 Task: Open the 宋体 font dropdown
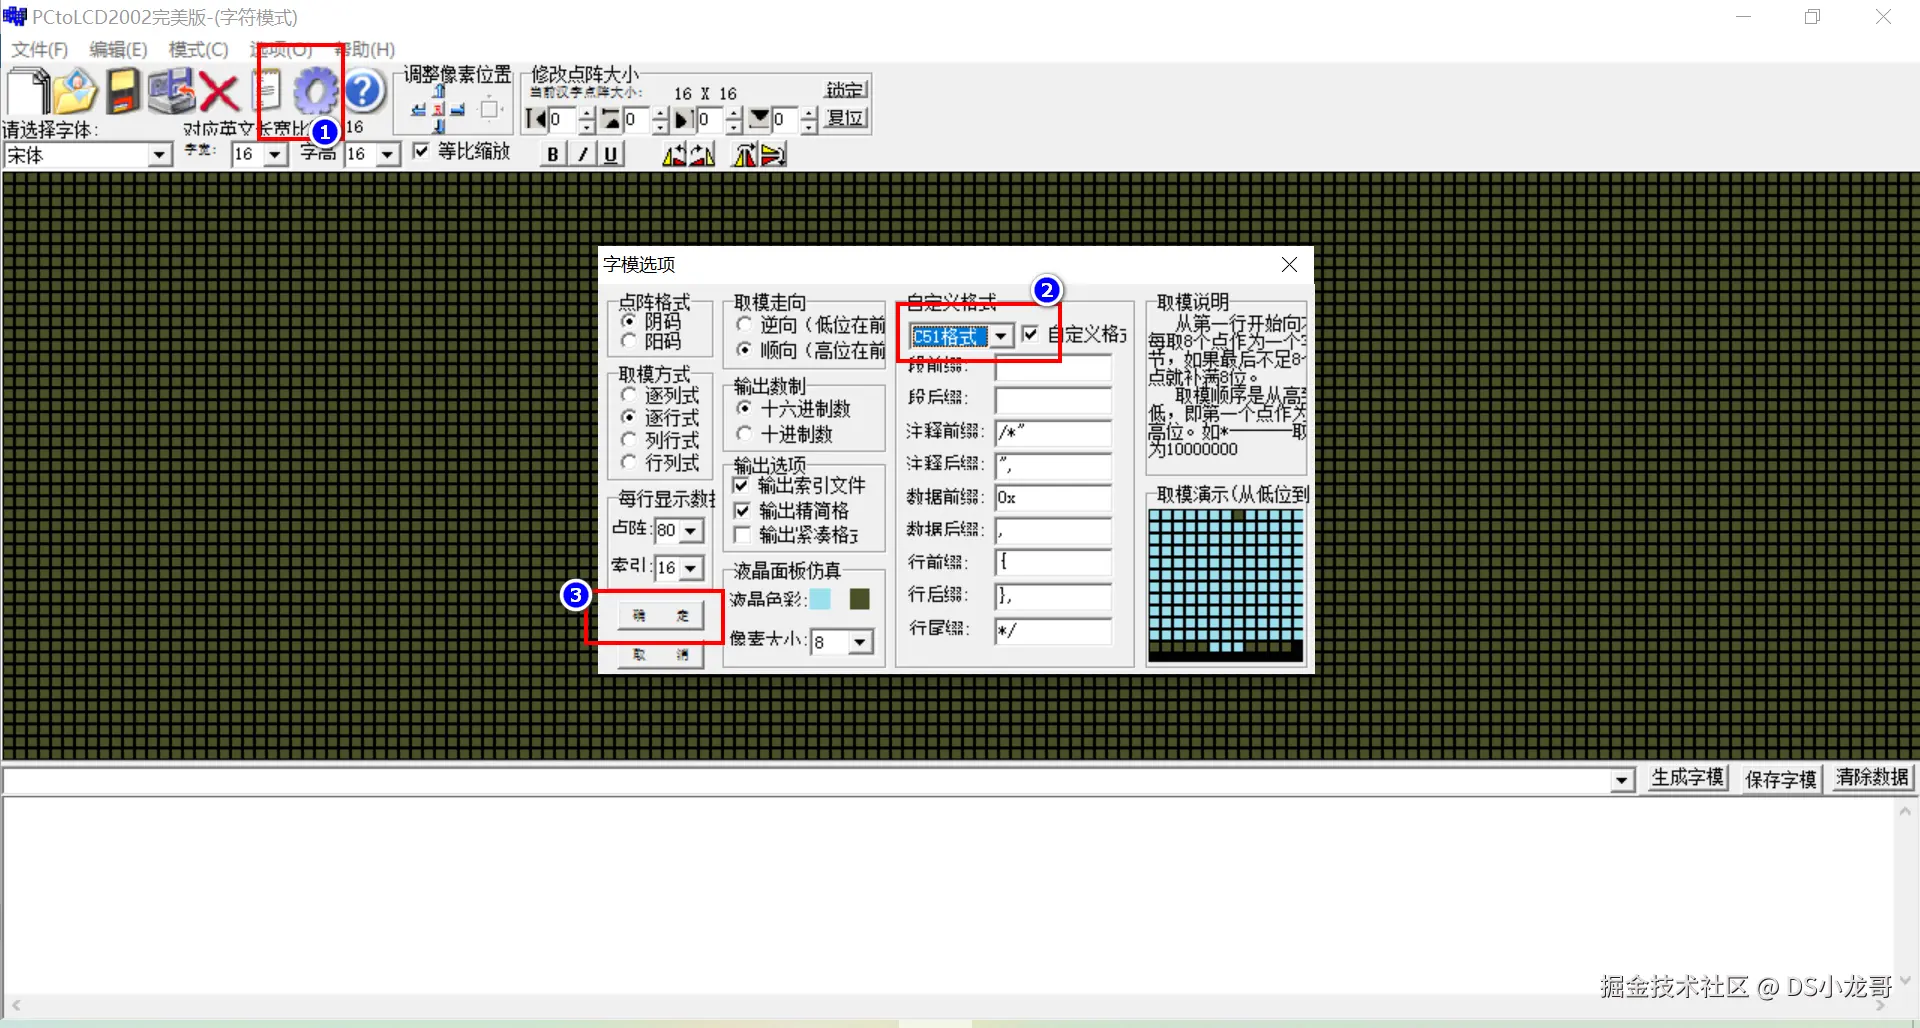[x=159, y=154]
